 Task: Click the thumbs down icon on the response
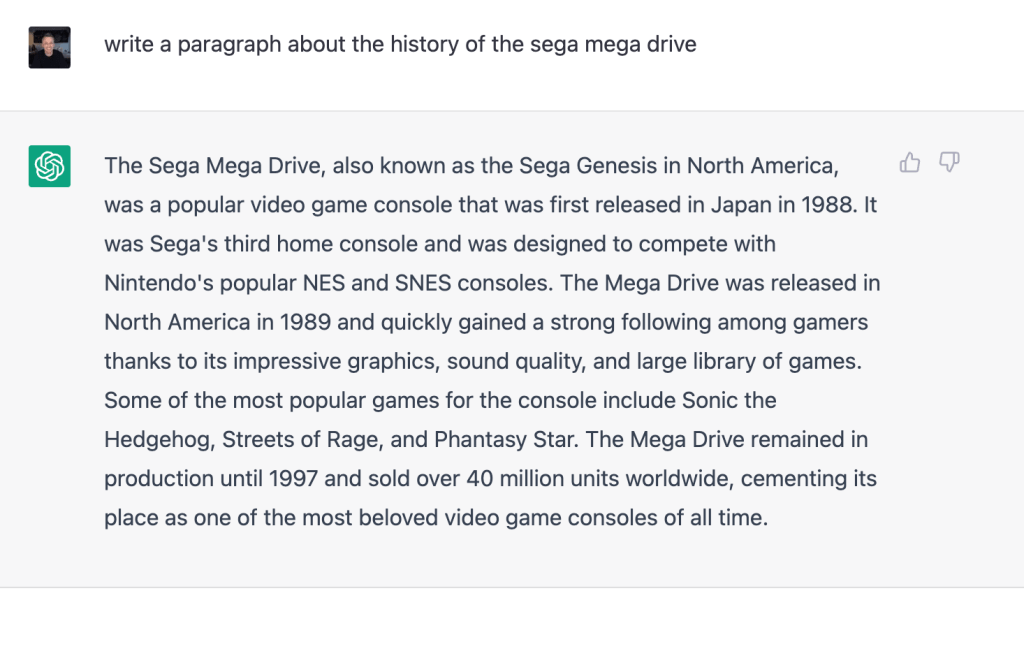click(x=949, y=163)
